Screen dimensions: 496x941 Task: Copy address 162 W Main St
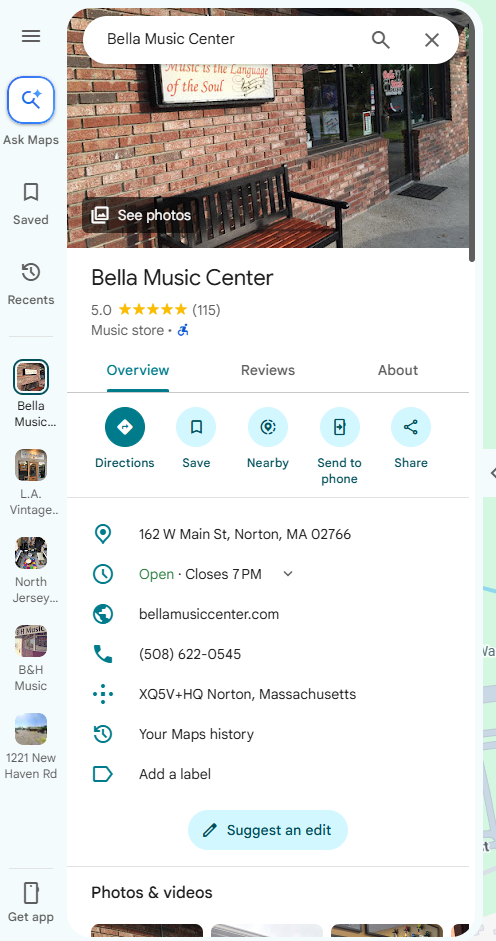[245, 534]
